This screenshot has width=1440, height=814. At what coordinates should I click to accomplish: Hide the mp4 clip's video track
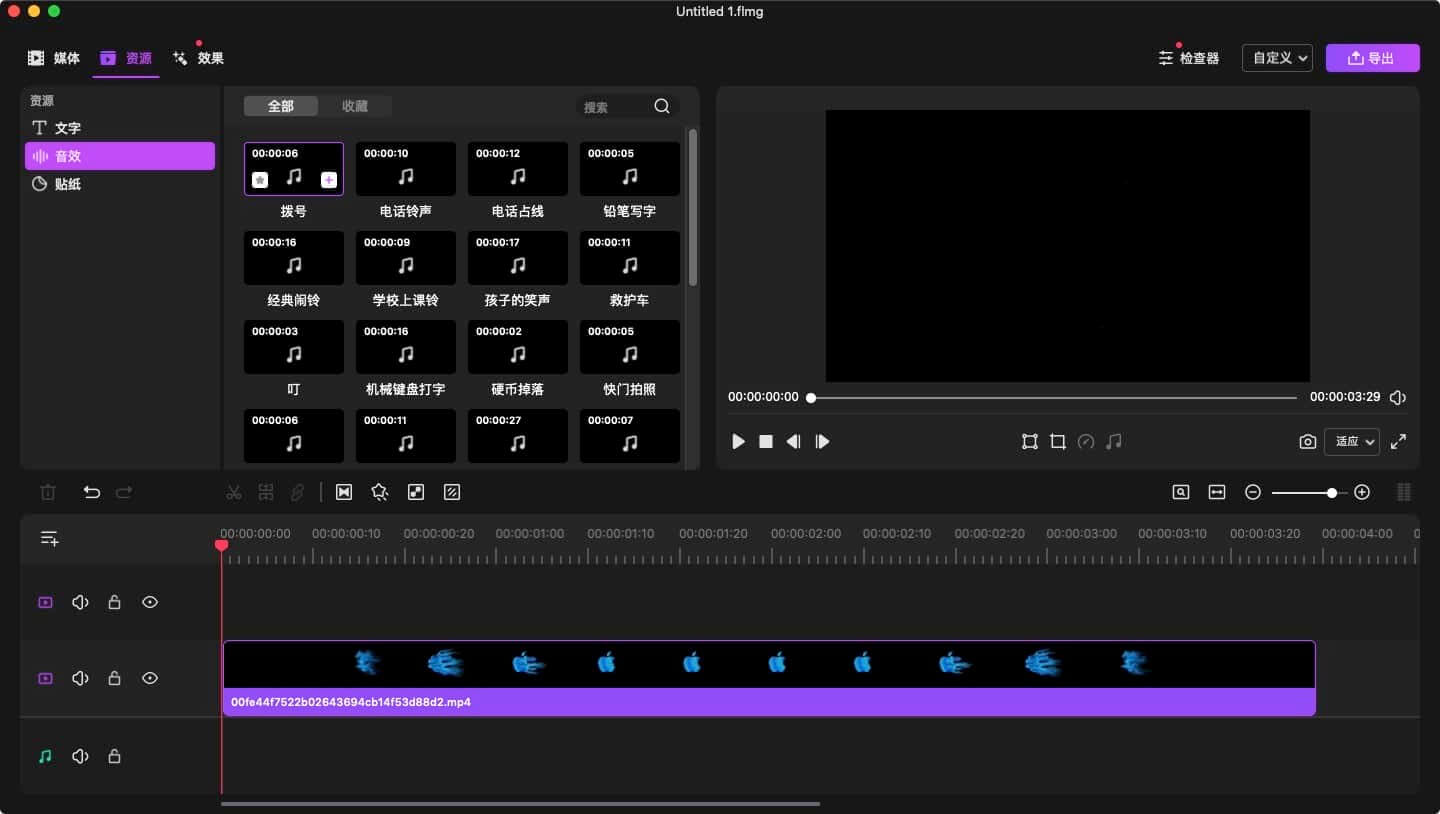pos(150,678)
